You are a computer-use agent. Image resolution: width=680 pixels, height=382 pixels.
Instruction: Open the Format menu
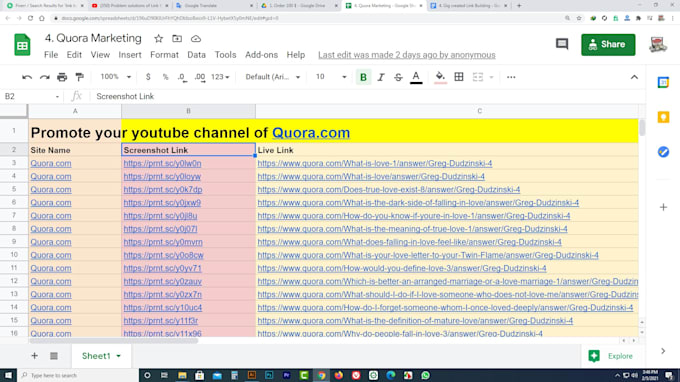(164, 55)
